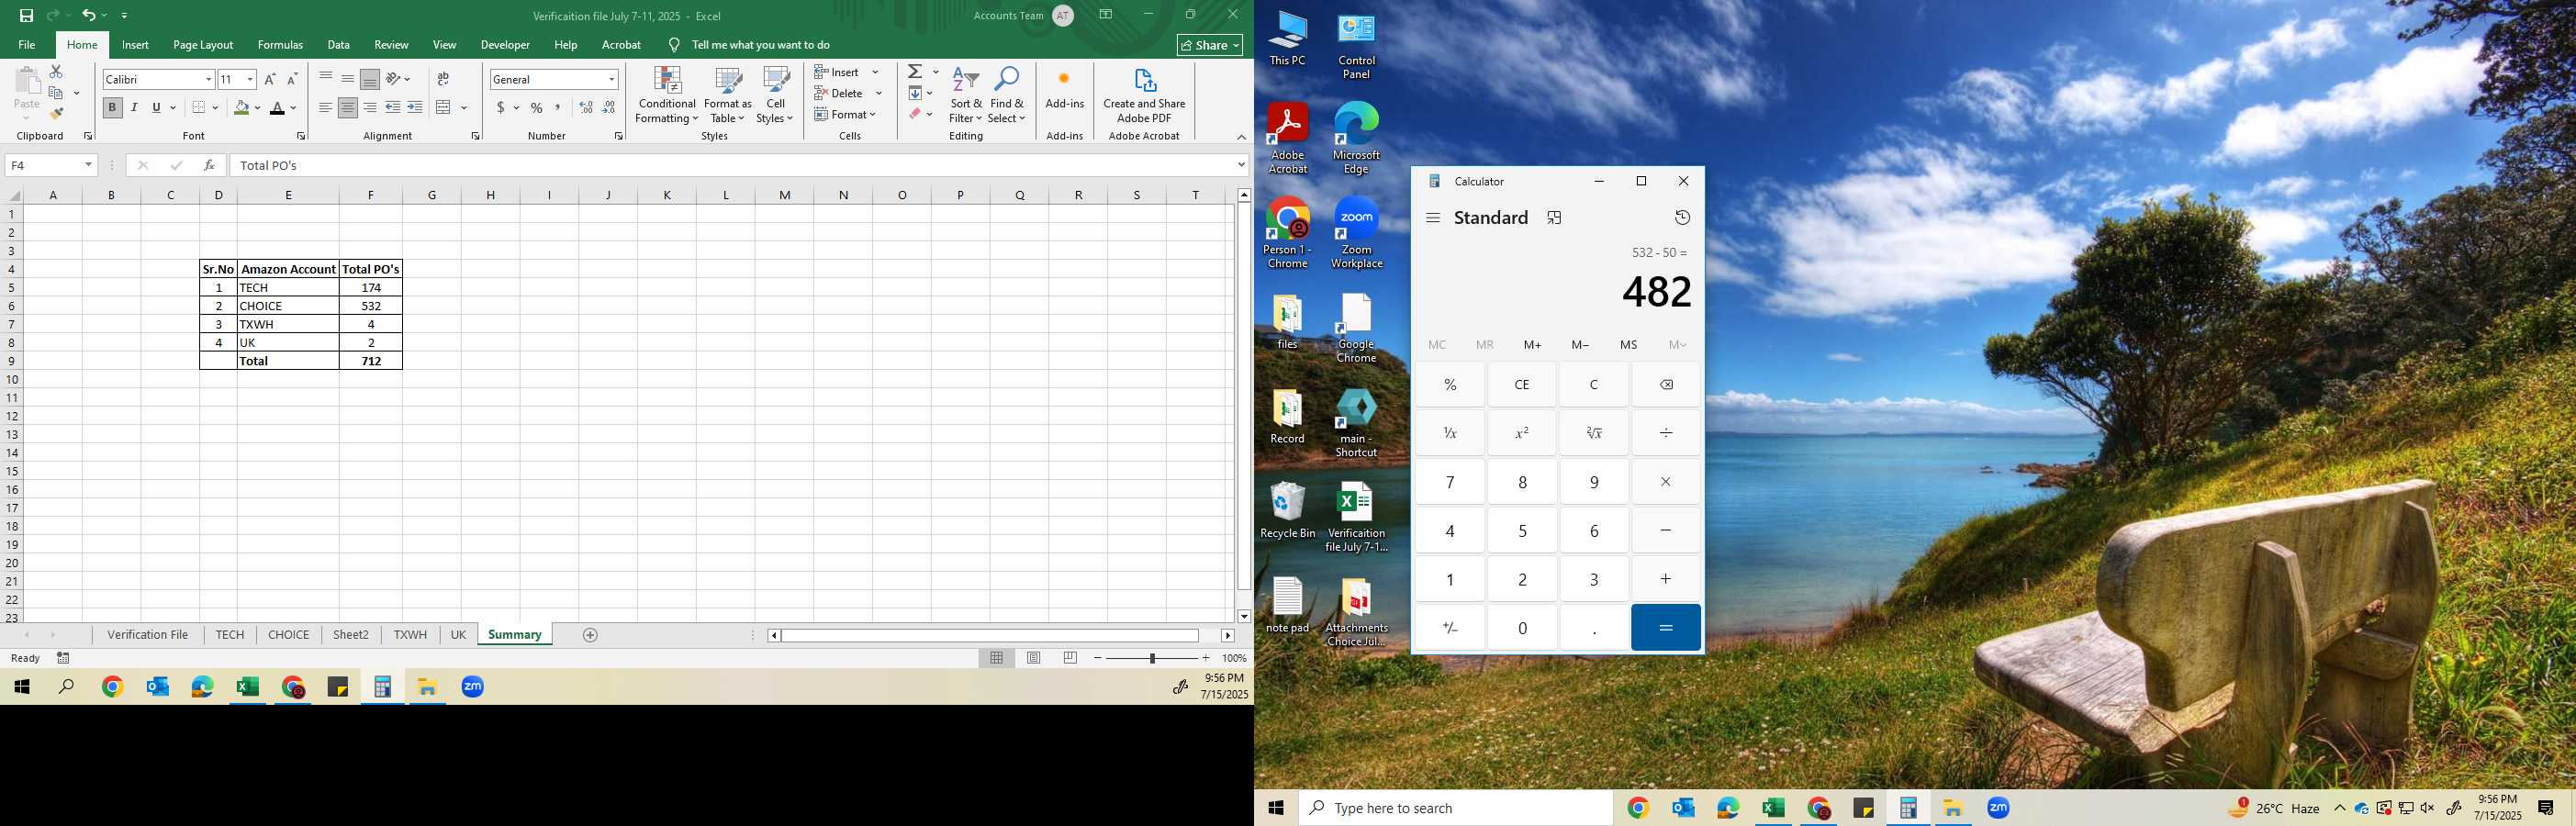The height and width of the screenshot is (826, 2576).
Task: Switch to Verification File sheet tab
Action: (x=148, y=635)
